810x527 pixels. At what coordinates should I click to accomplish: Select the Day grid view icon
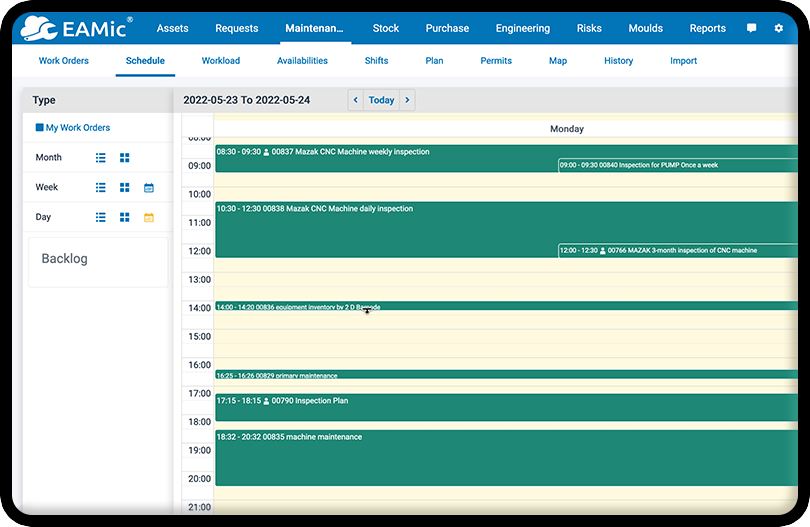[125, 217]
